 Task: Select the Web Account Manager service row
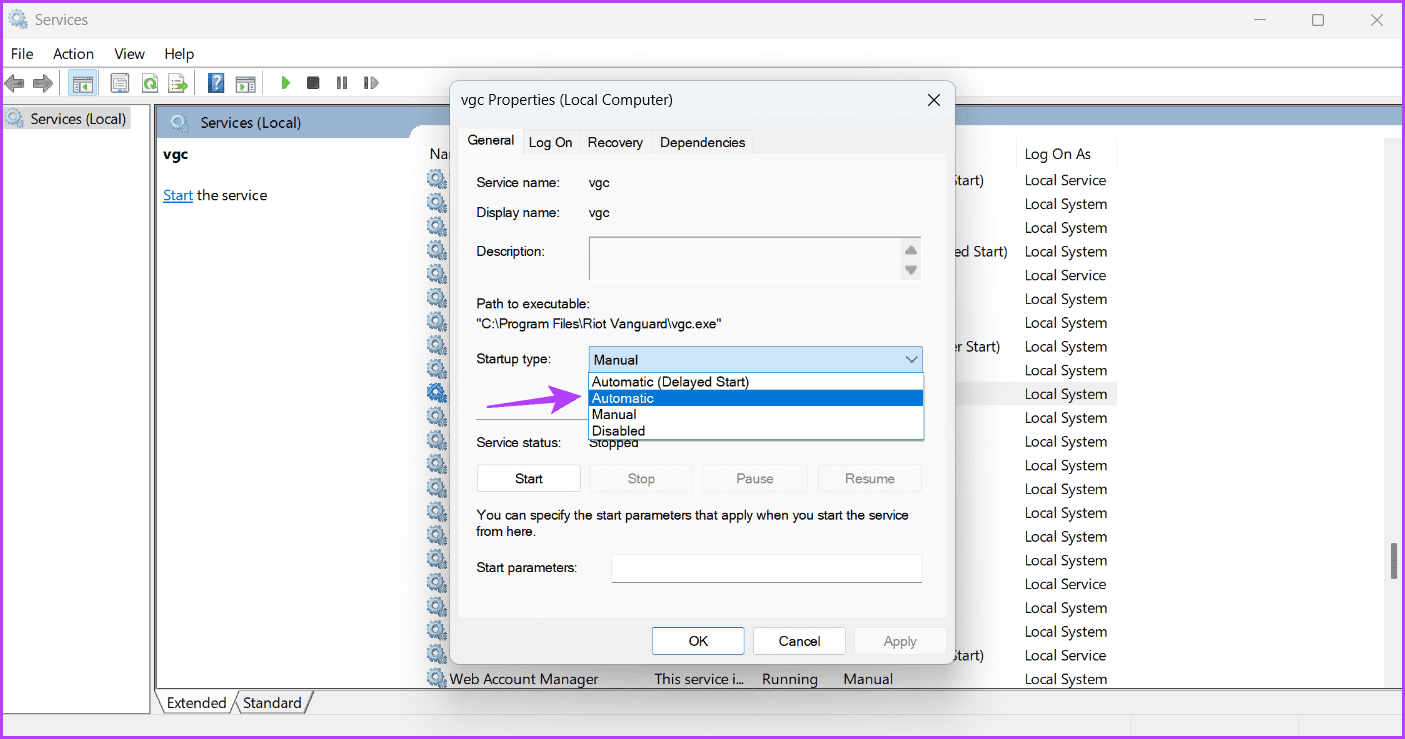(772, 679)
